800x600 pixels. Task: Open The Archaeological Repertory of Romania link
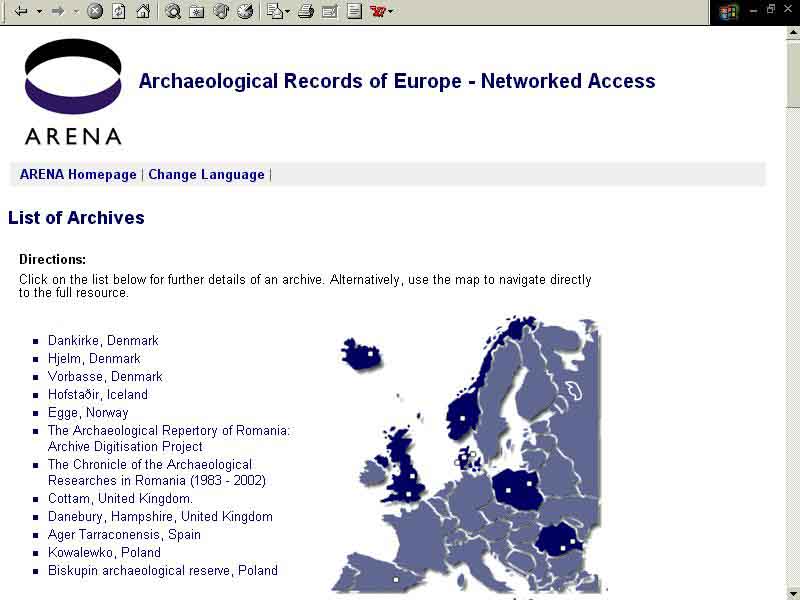click(x=169, y=438)
